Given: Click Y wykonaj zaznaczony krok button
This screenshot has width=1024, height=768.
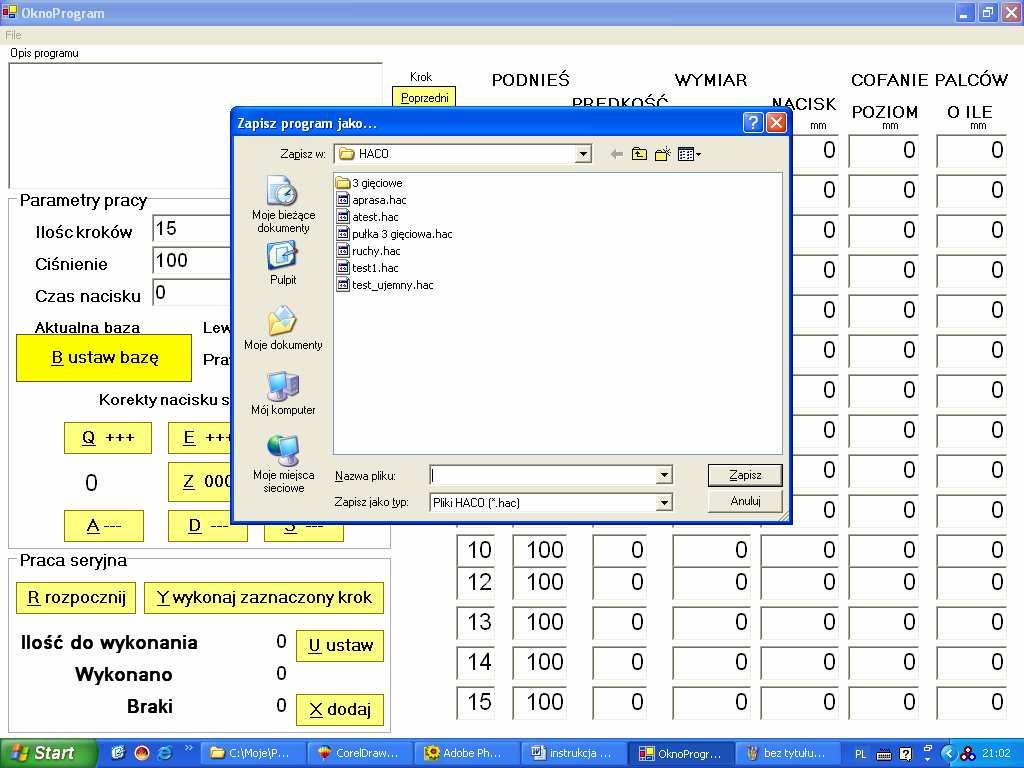Looking at the screenshot, I should 264,598.
